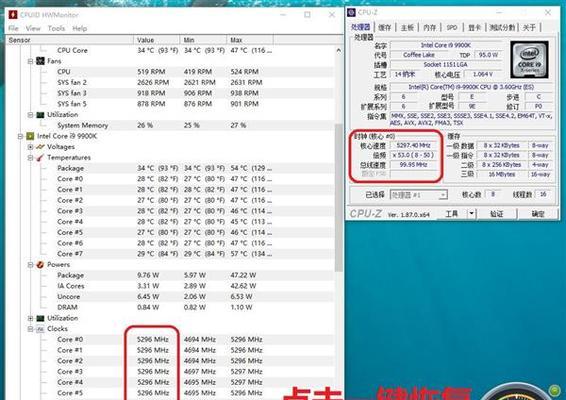Select the DRAM power row

coord(170,308)
